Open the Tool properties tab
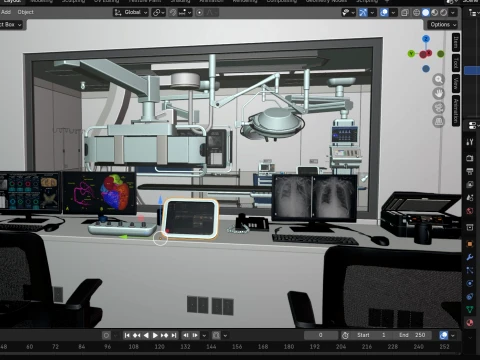Viewport: 480px width, 360px height. 470,142
